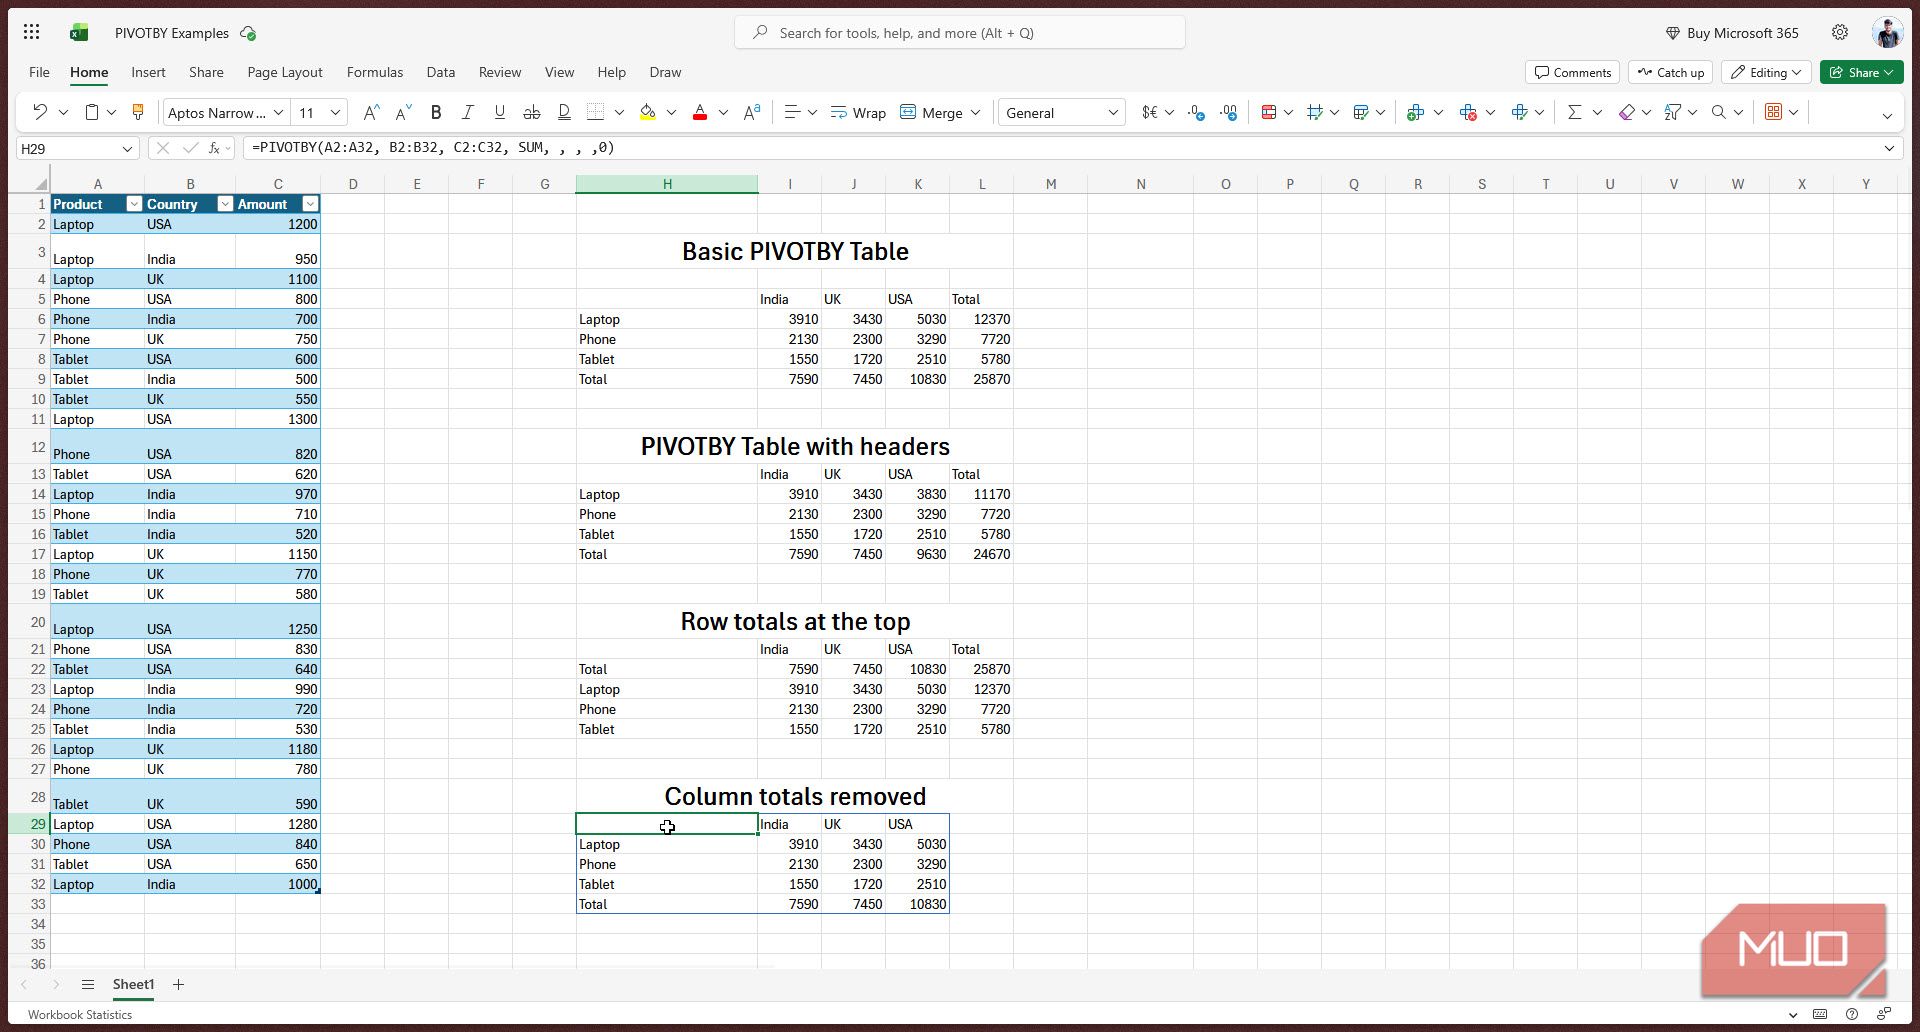
Task: Add a new sheet with plus
Action: pos(178,984)
